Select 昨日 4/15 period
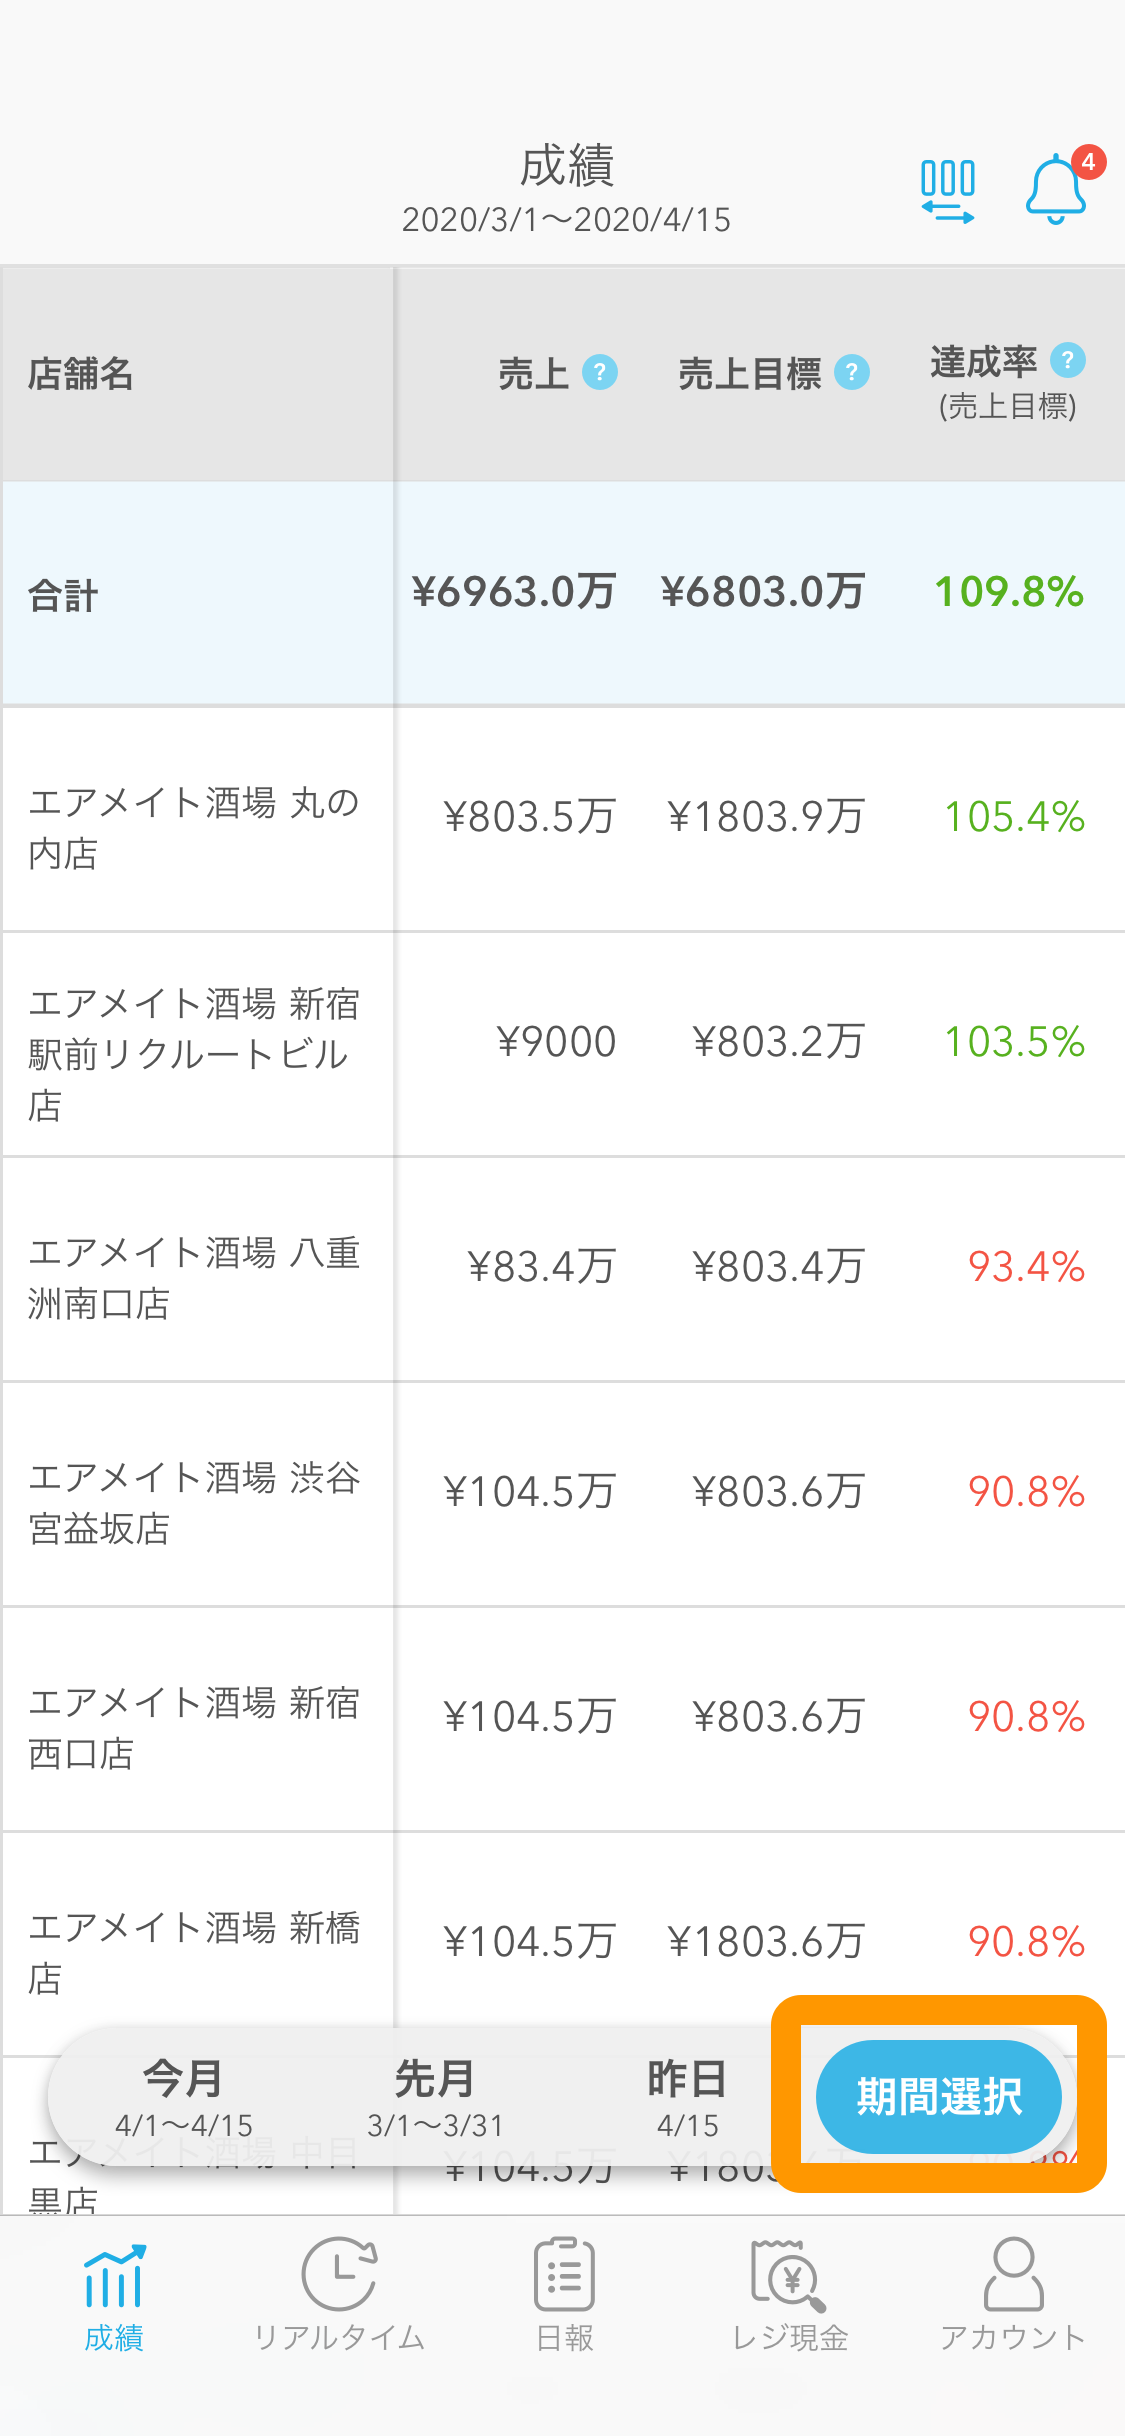 pyautogui.click(x=687, y=2098)
